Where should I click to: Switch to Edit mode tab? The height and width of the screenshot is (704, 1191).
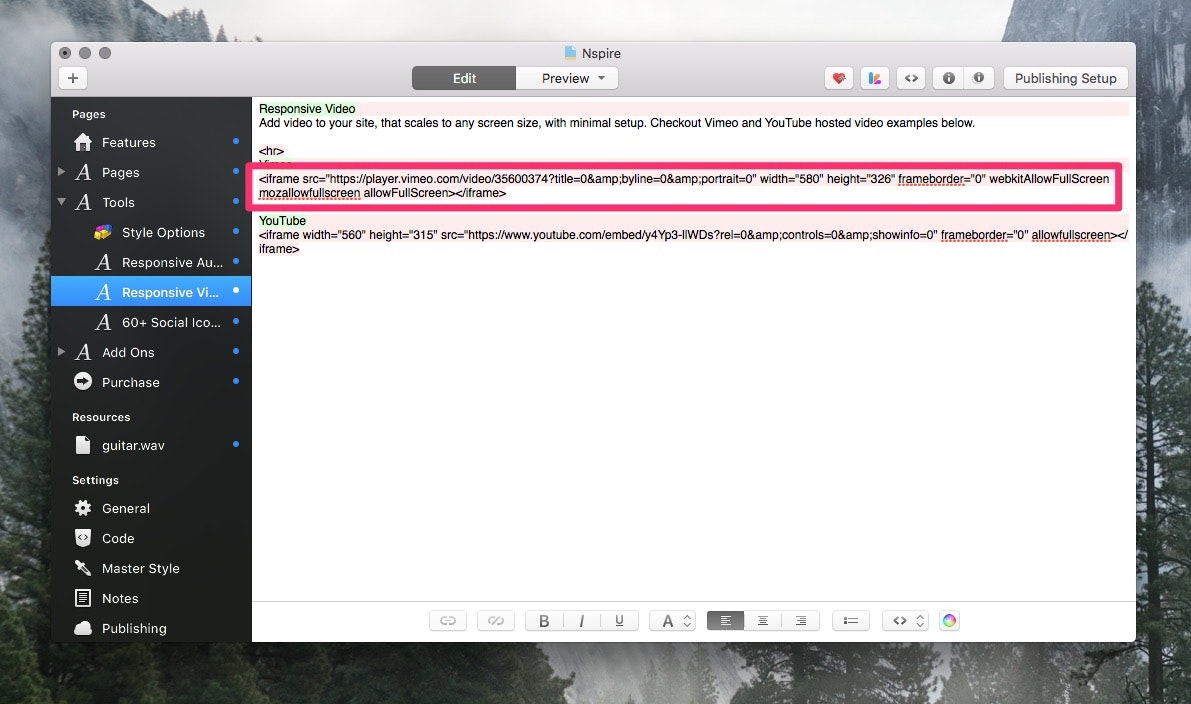click(x=464, y=78)
